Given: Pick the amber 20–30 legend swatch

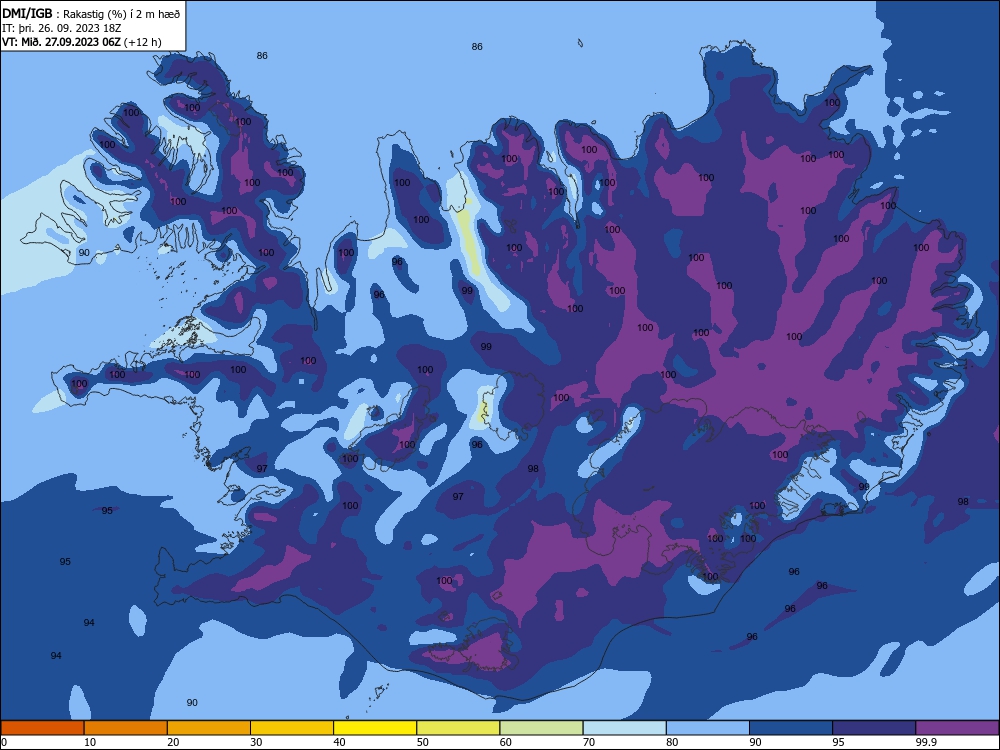Looking at the screenshot, I should coord(209,728).
